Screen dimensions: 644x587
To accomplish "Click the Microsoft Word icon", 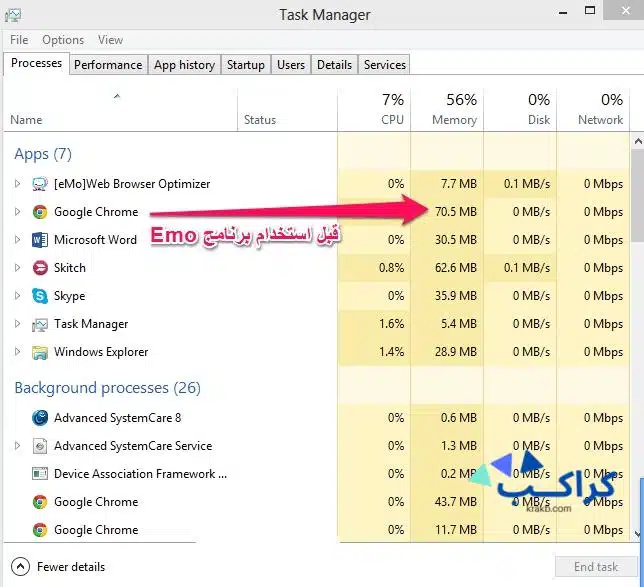I will 40,240.
